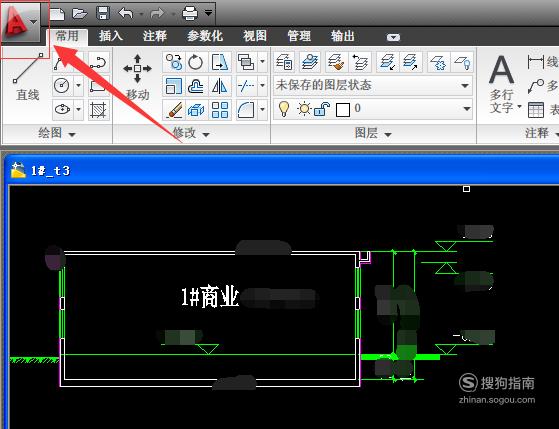Select the Copy tool icon
Screen dimensions: 559x429
(174, 62)
